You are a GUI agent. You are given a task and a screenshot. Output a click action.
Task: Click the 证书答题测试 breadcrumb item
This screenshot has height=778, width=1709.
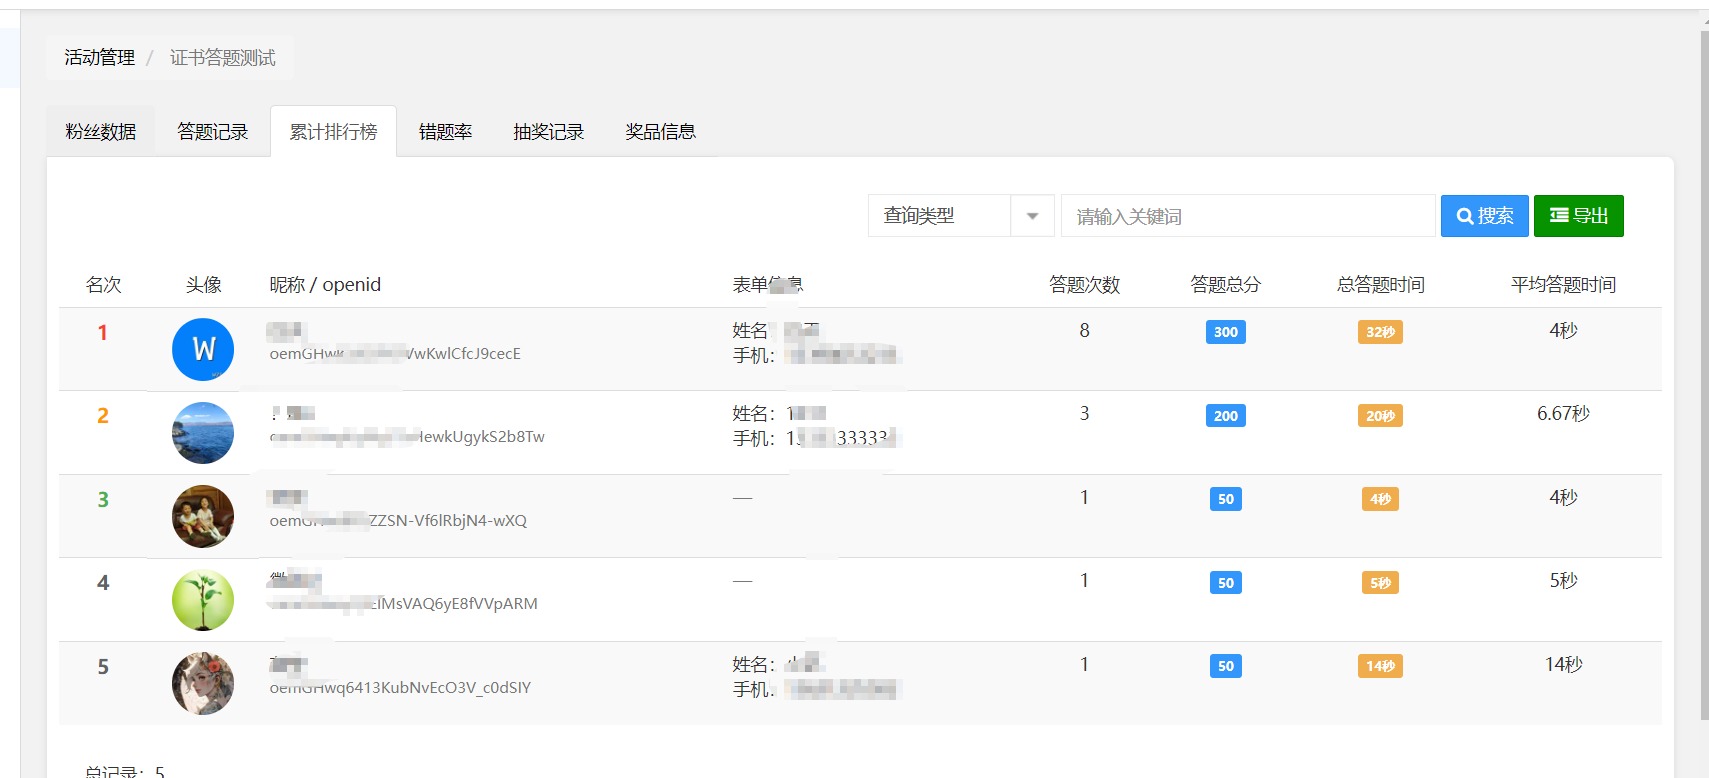(223, 58)
